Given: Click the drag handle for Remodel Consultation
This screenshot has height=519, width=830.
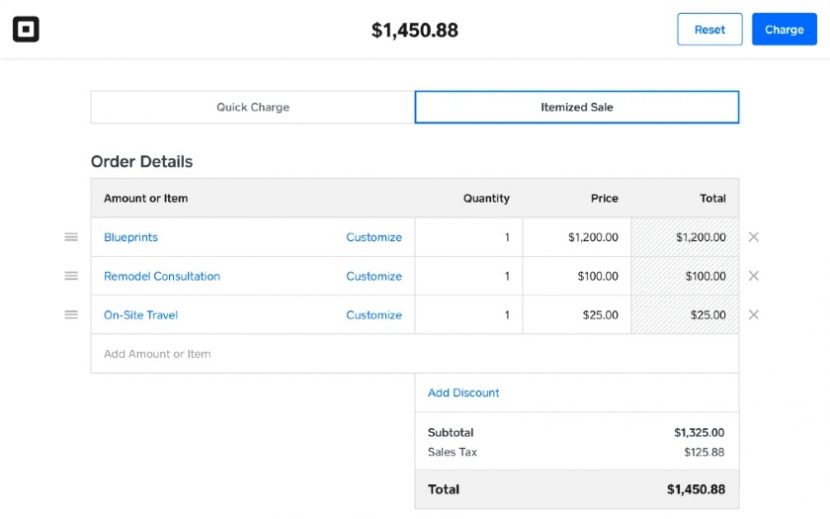Looking at the screenshot, I should pyautogui.click(x=71, y=276).
